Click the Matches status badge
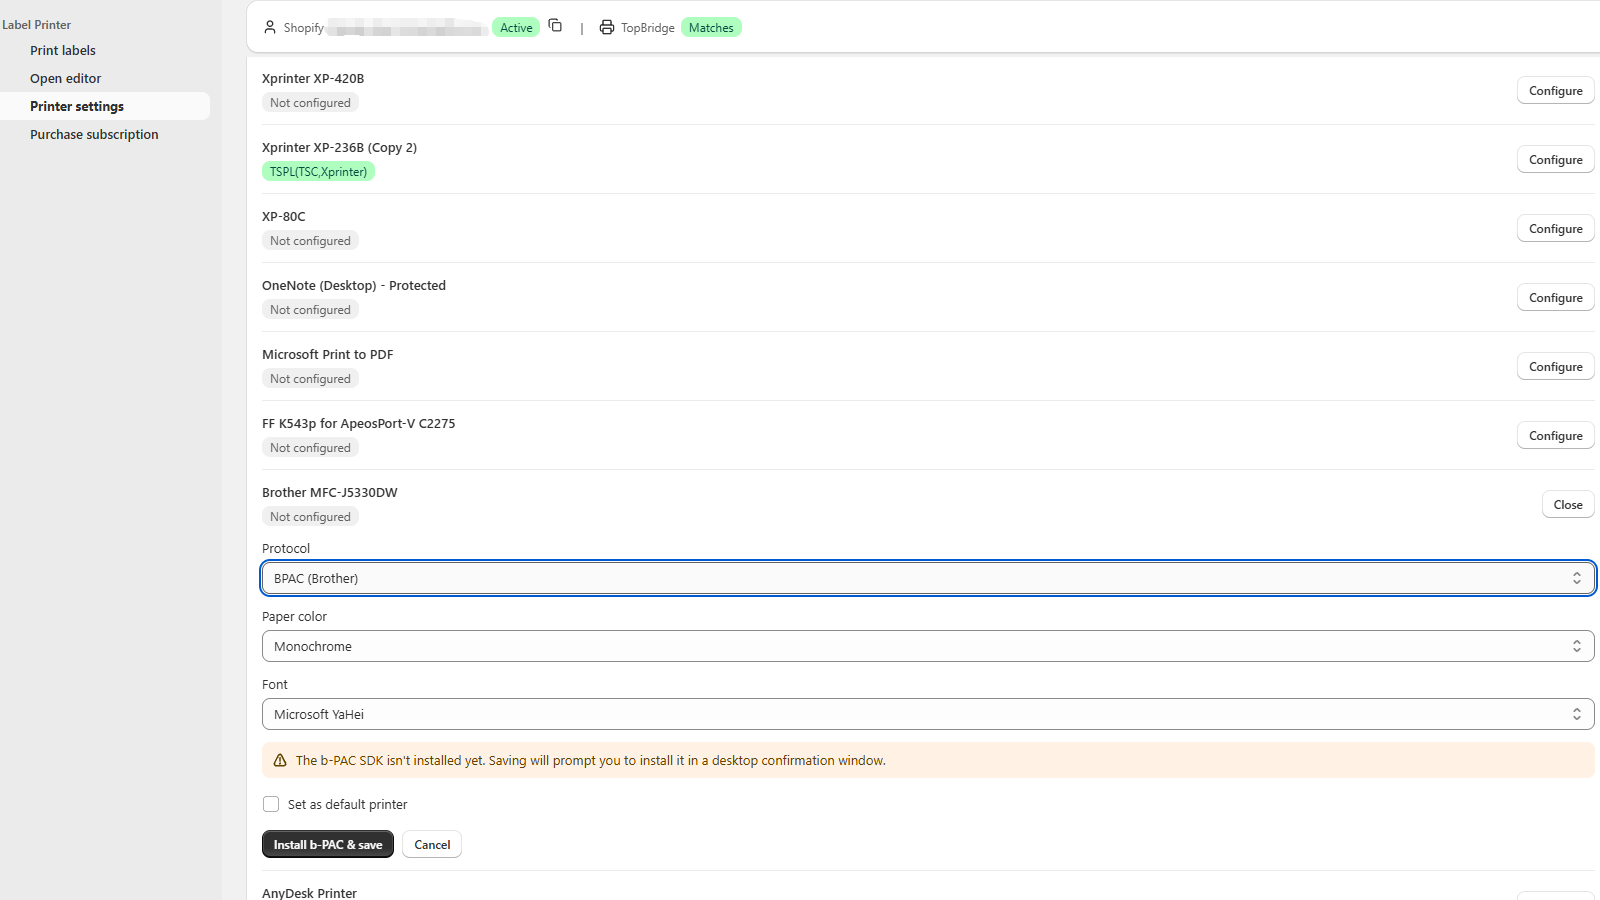The image size is (1600, 900). (711, 28)
